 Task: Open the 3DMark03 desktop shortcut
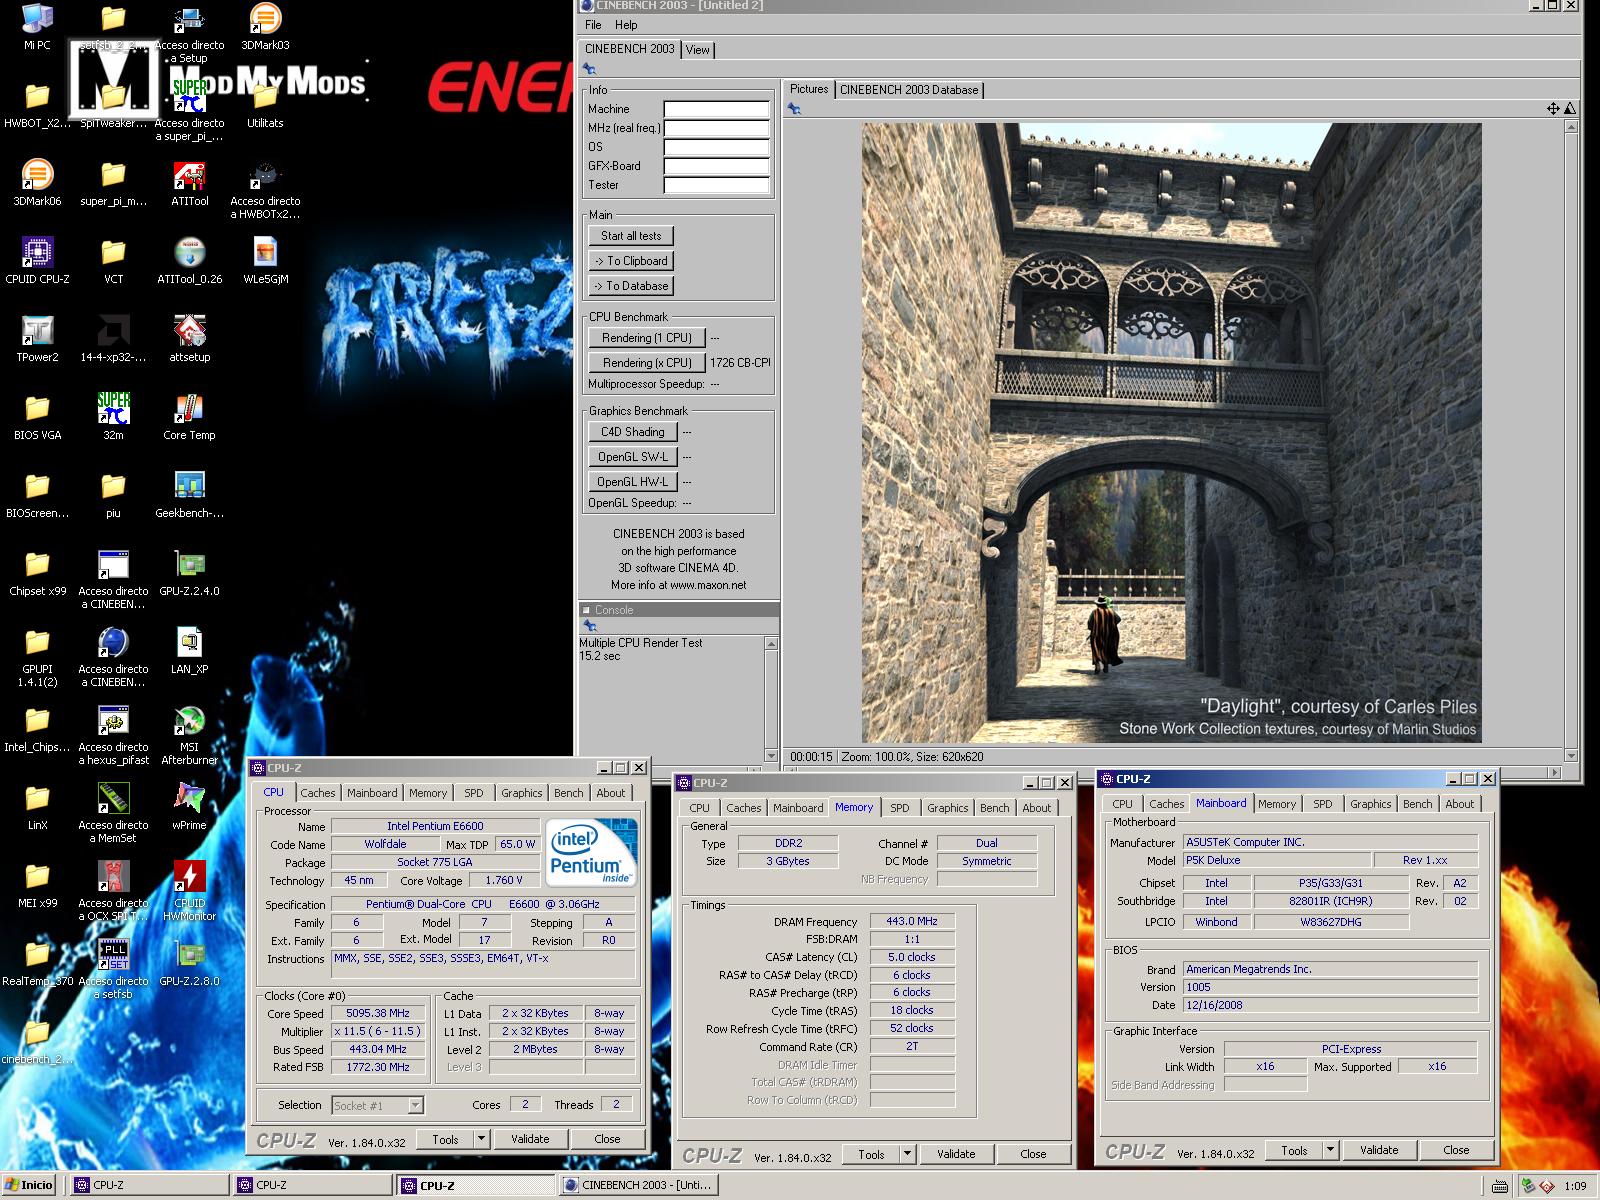[x=265, y=27]
